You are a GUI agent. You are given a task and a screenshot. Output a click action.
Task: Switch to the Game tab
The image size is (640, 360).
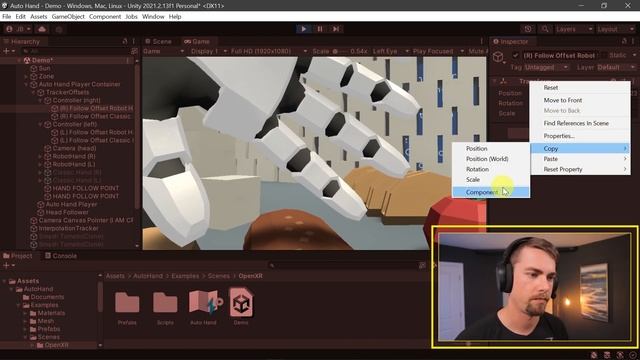point(197,41)
